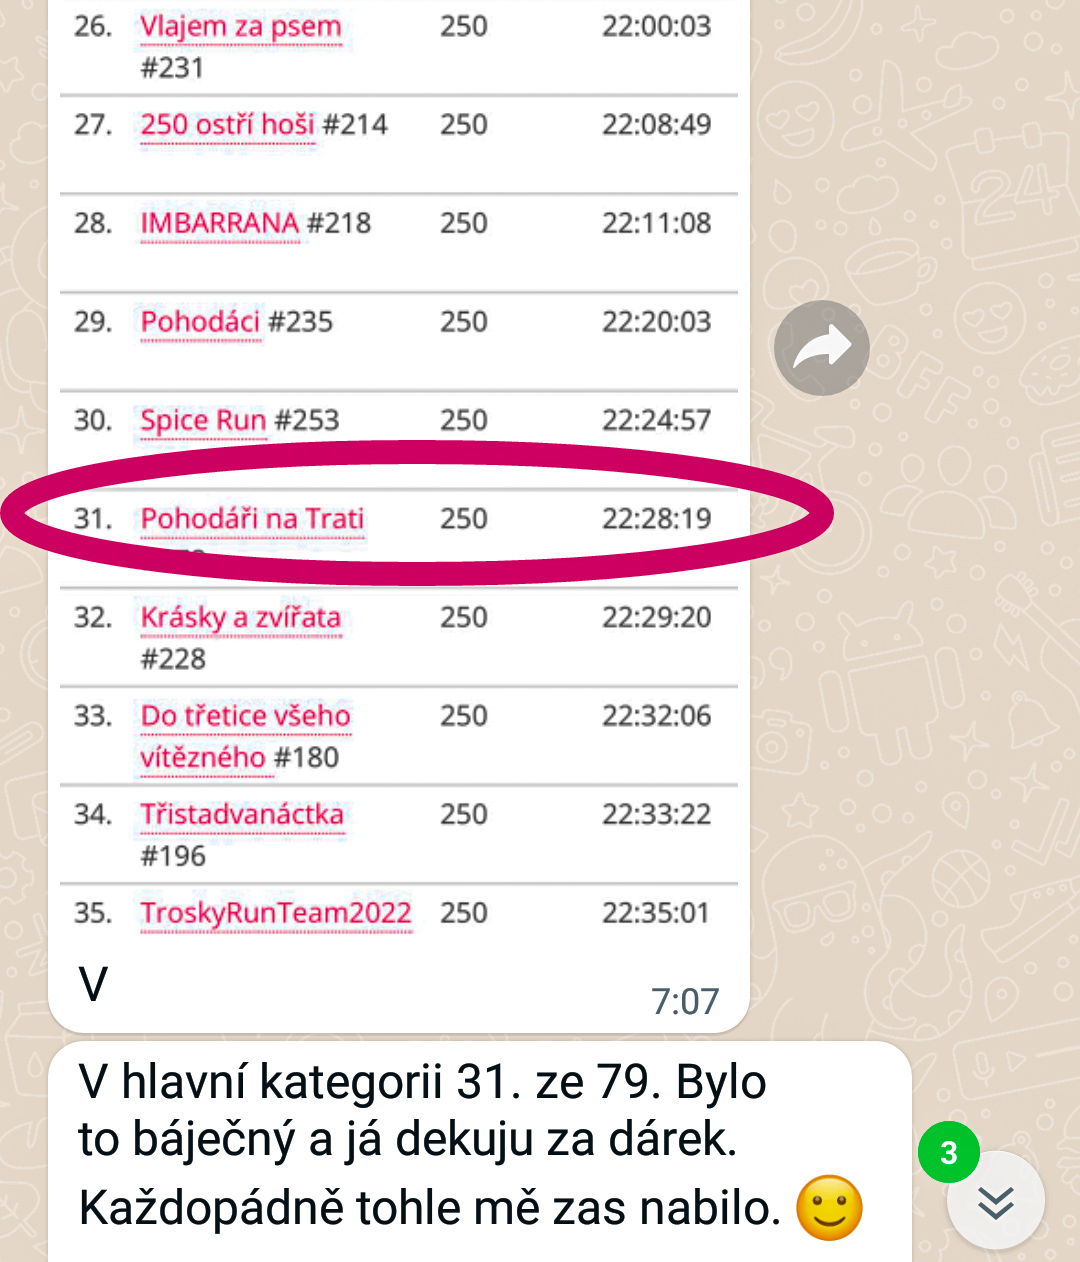The height and width of the screenshot is (1262, 1080).
Task: Tap the 7:07 message timestamp
Action: (x=684, y=1001)
